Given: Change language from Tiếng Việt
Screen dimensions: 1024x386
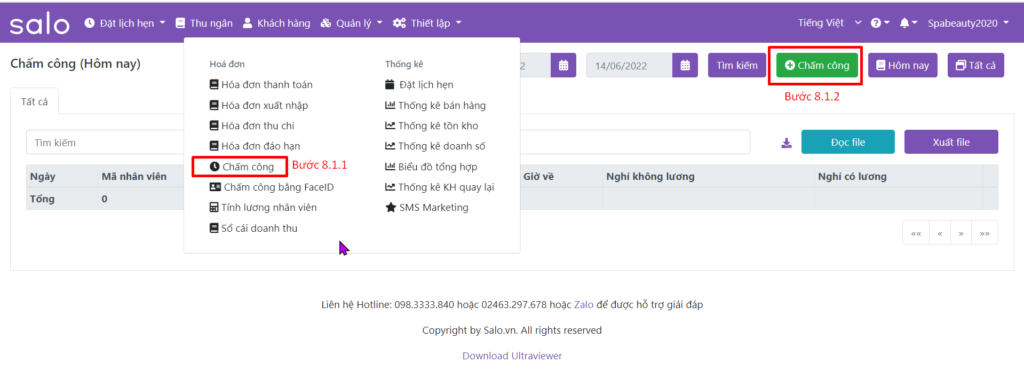Looking at the screenshot, I should point(829,23).
